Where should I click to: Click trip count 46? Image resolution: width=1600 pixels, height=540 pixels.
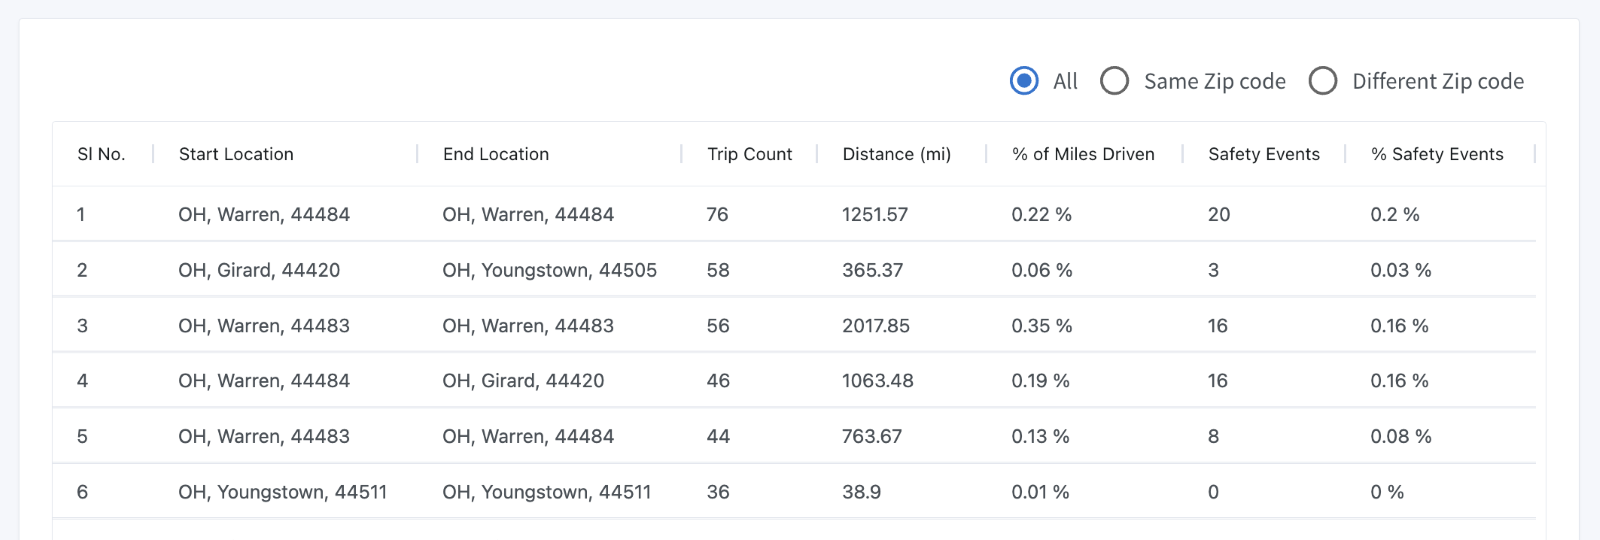coord(718,381)
